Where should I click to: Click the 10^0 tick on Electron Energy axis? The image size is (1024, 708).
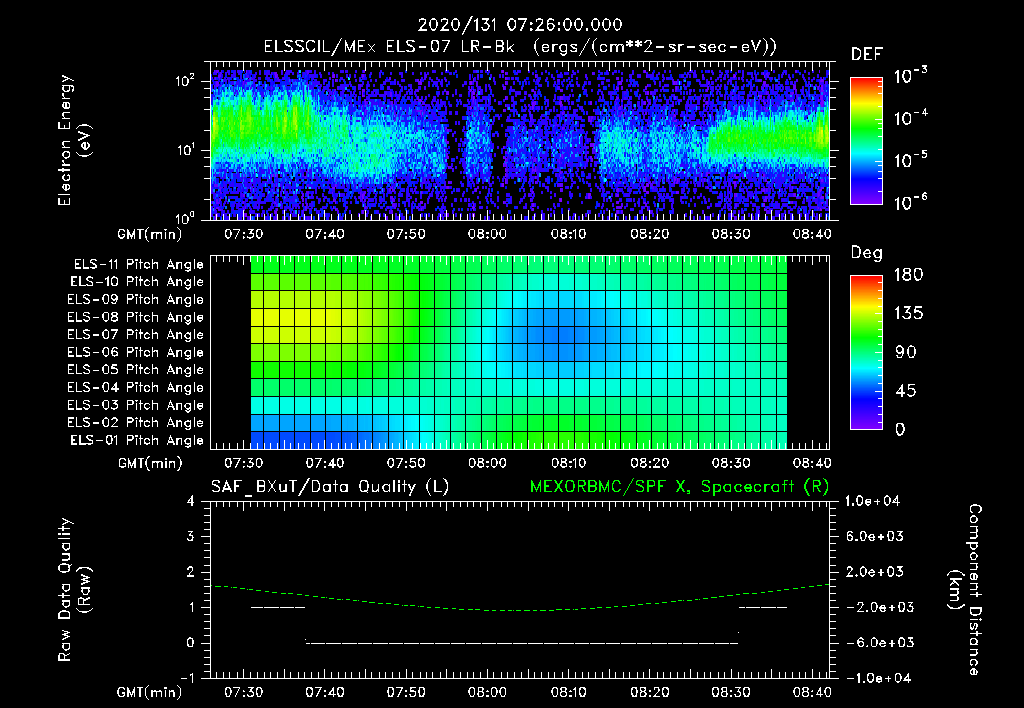(185, 218)
